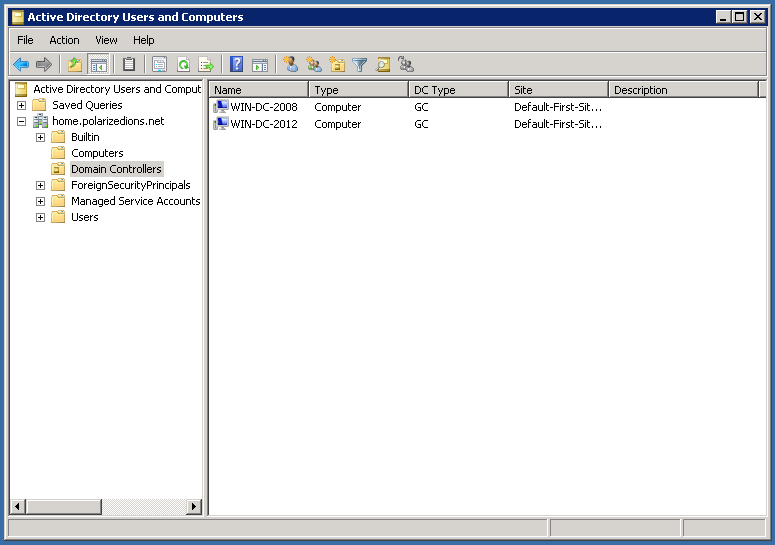Open Help with the question mark icon

pyautogui.click(x=237, y=65)
